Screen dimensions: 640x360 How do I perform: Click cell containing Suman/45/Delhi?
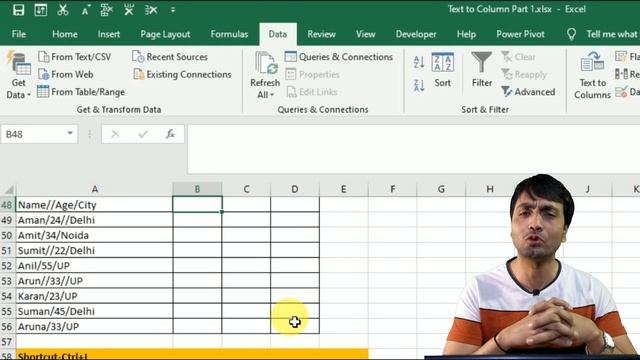tap(94, 311)
